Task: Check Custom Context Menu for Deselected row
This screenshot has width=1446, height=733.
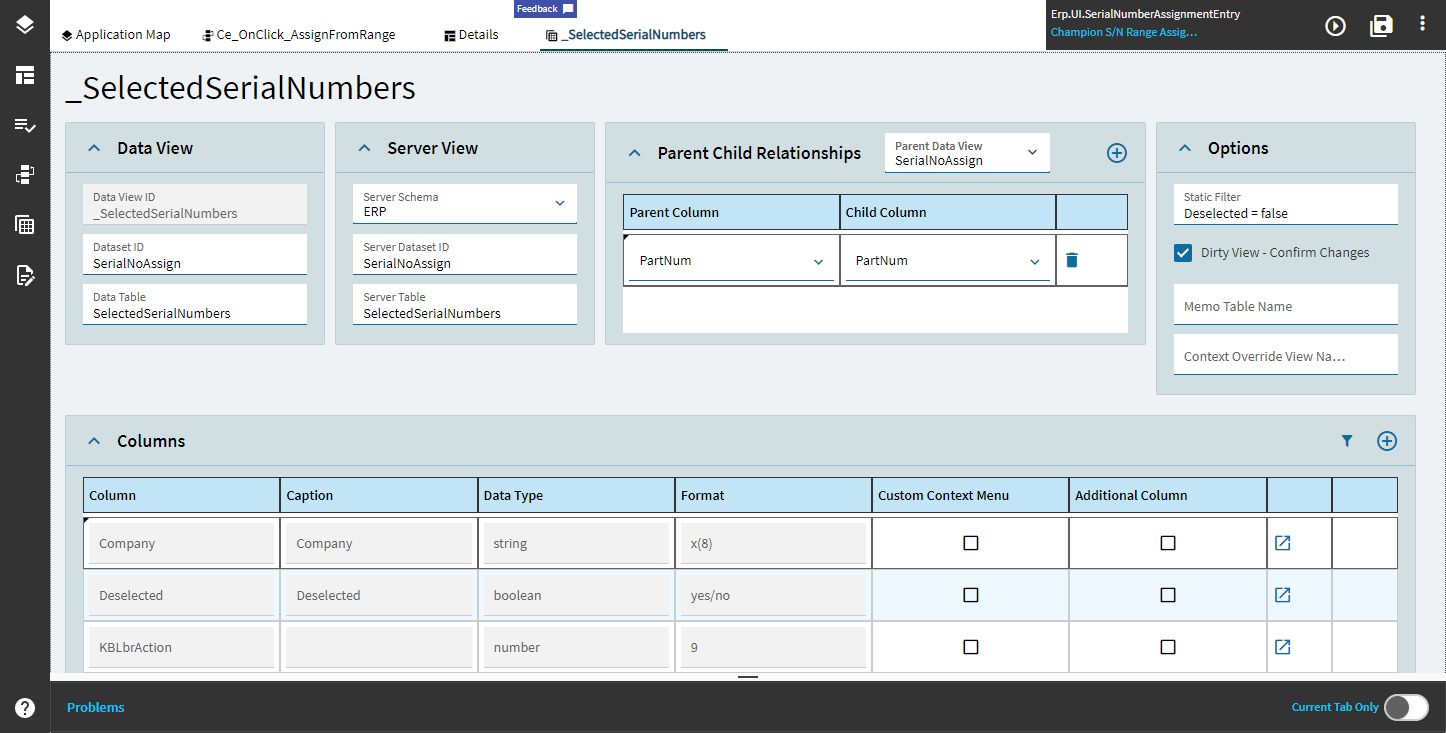Action: [970, 595]
